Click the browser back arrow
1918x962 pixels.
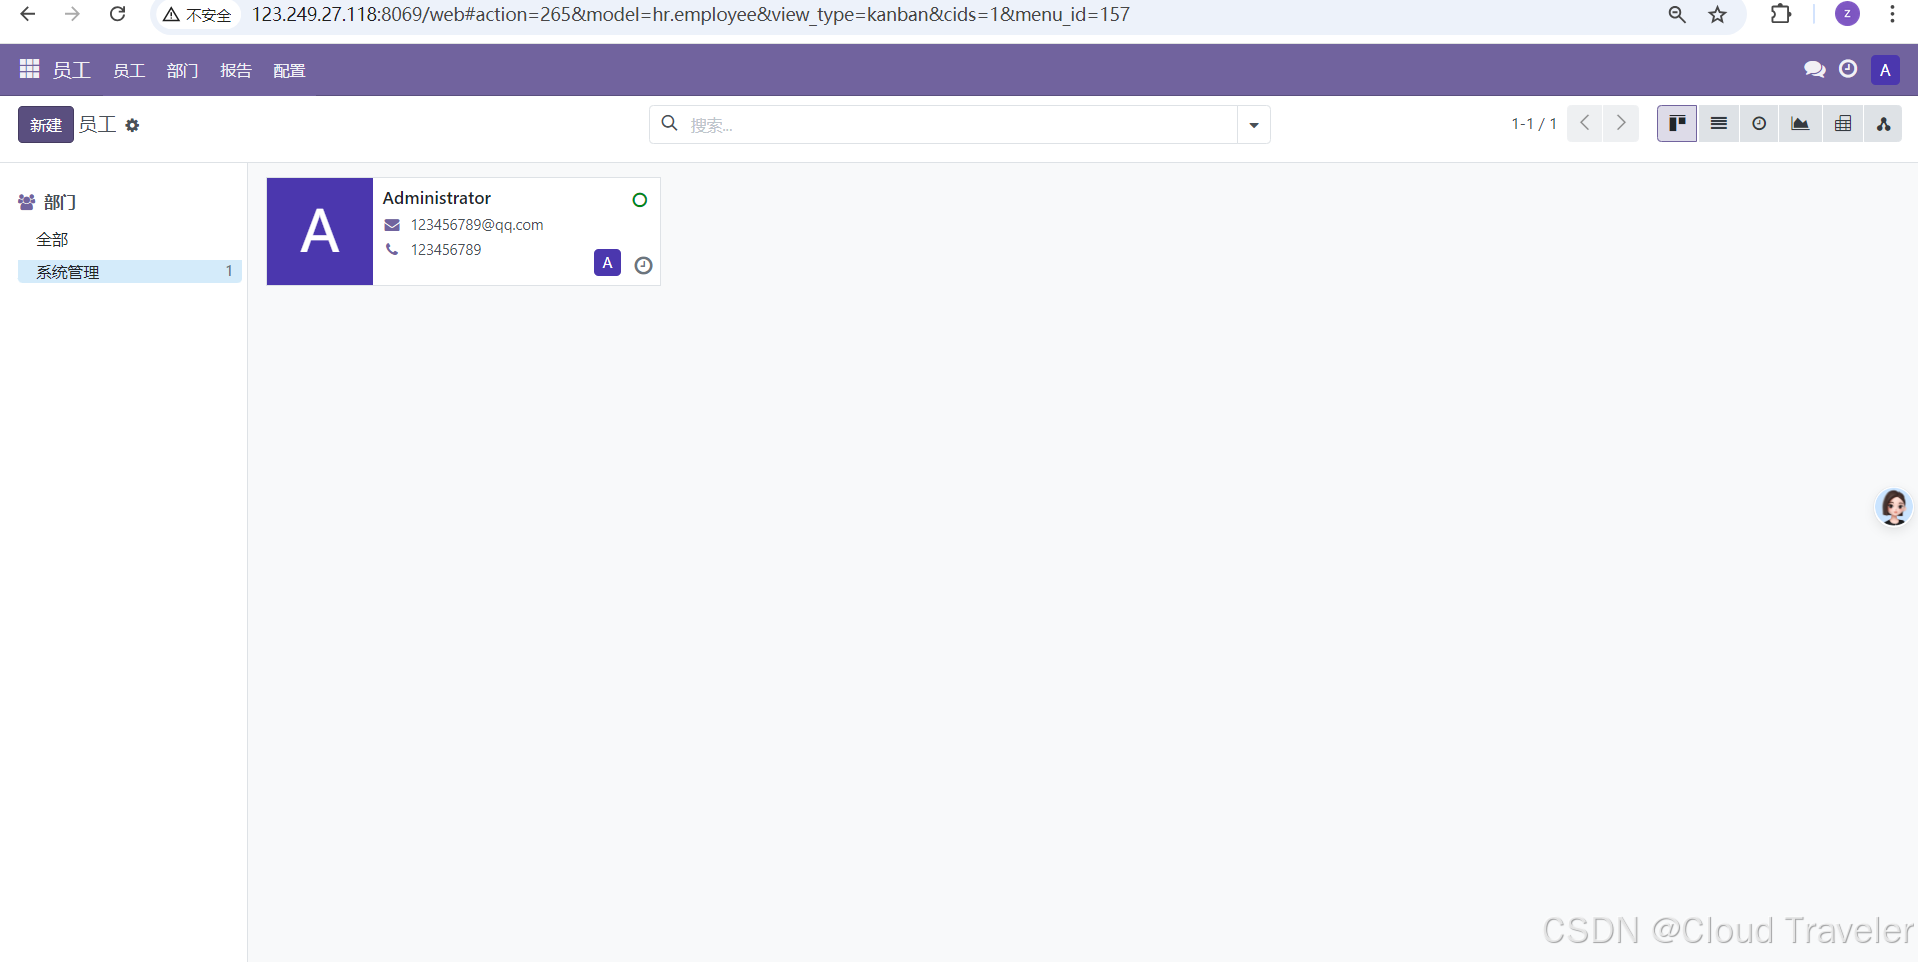28,14
